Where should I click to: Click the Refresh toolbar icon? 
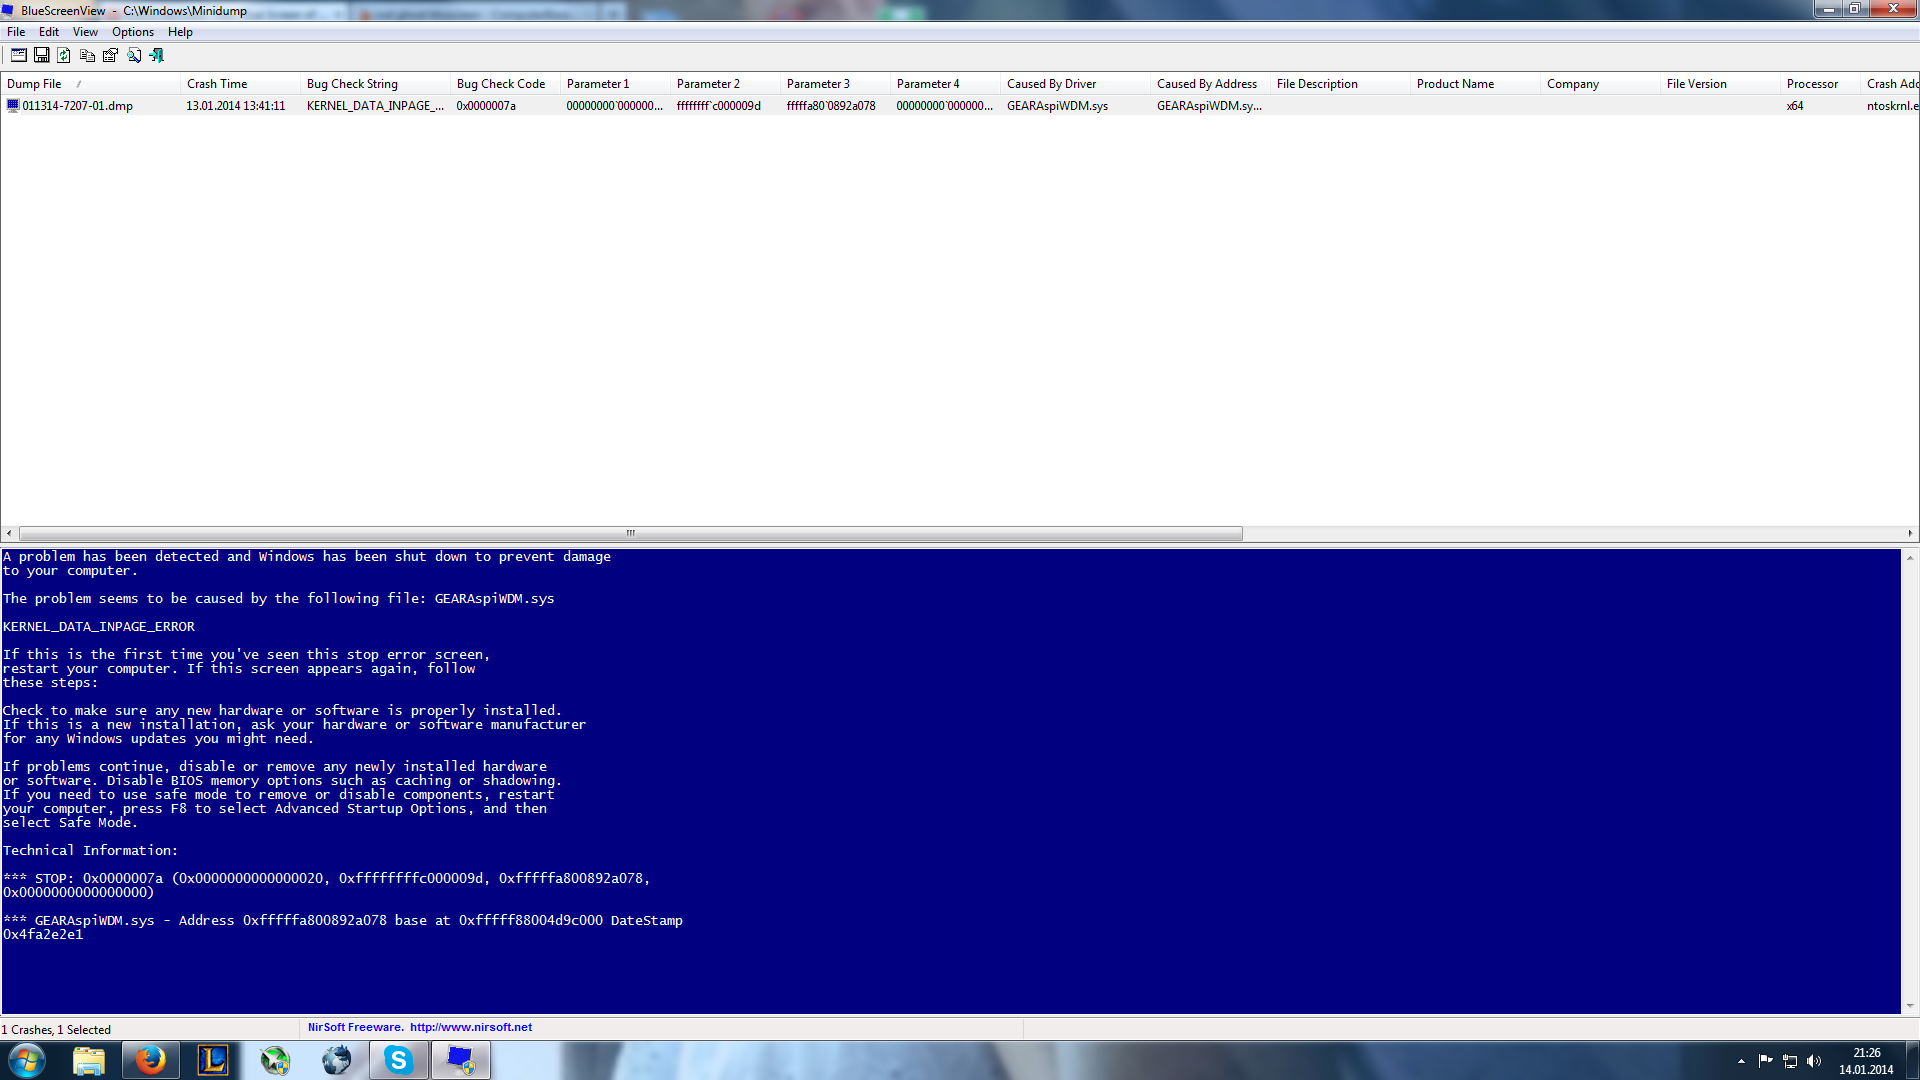click(x=64, y=55)
